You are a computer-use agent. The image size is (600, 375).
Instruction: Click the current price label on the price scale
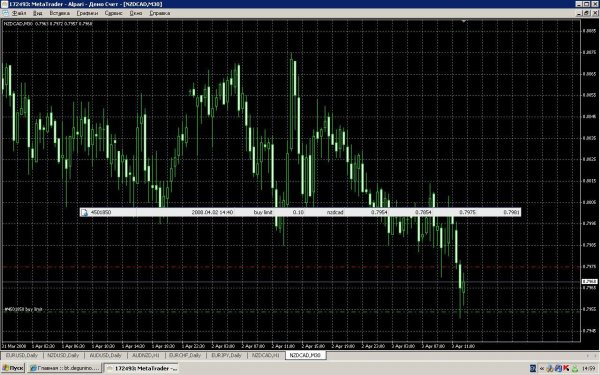pos(589,282)
